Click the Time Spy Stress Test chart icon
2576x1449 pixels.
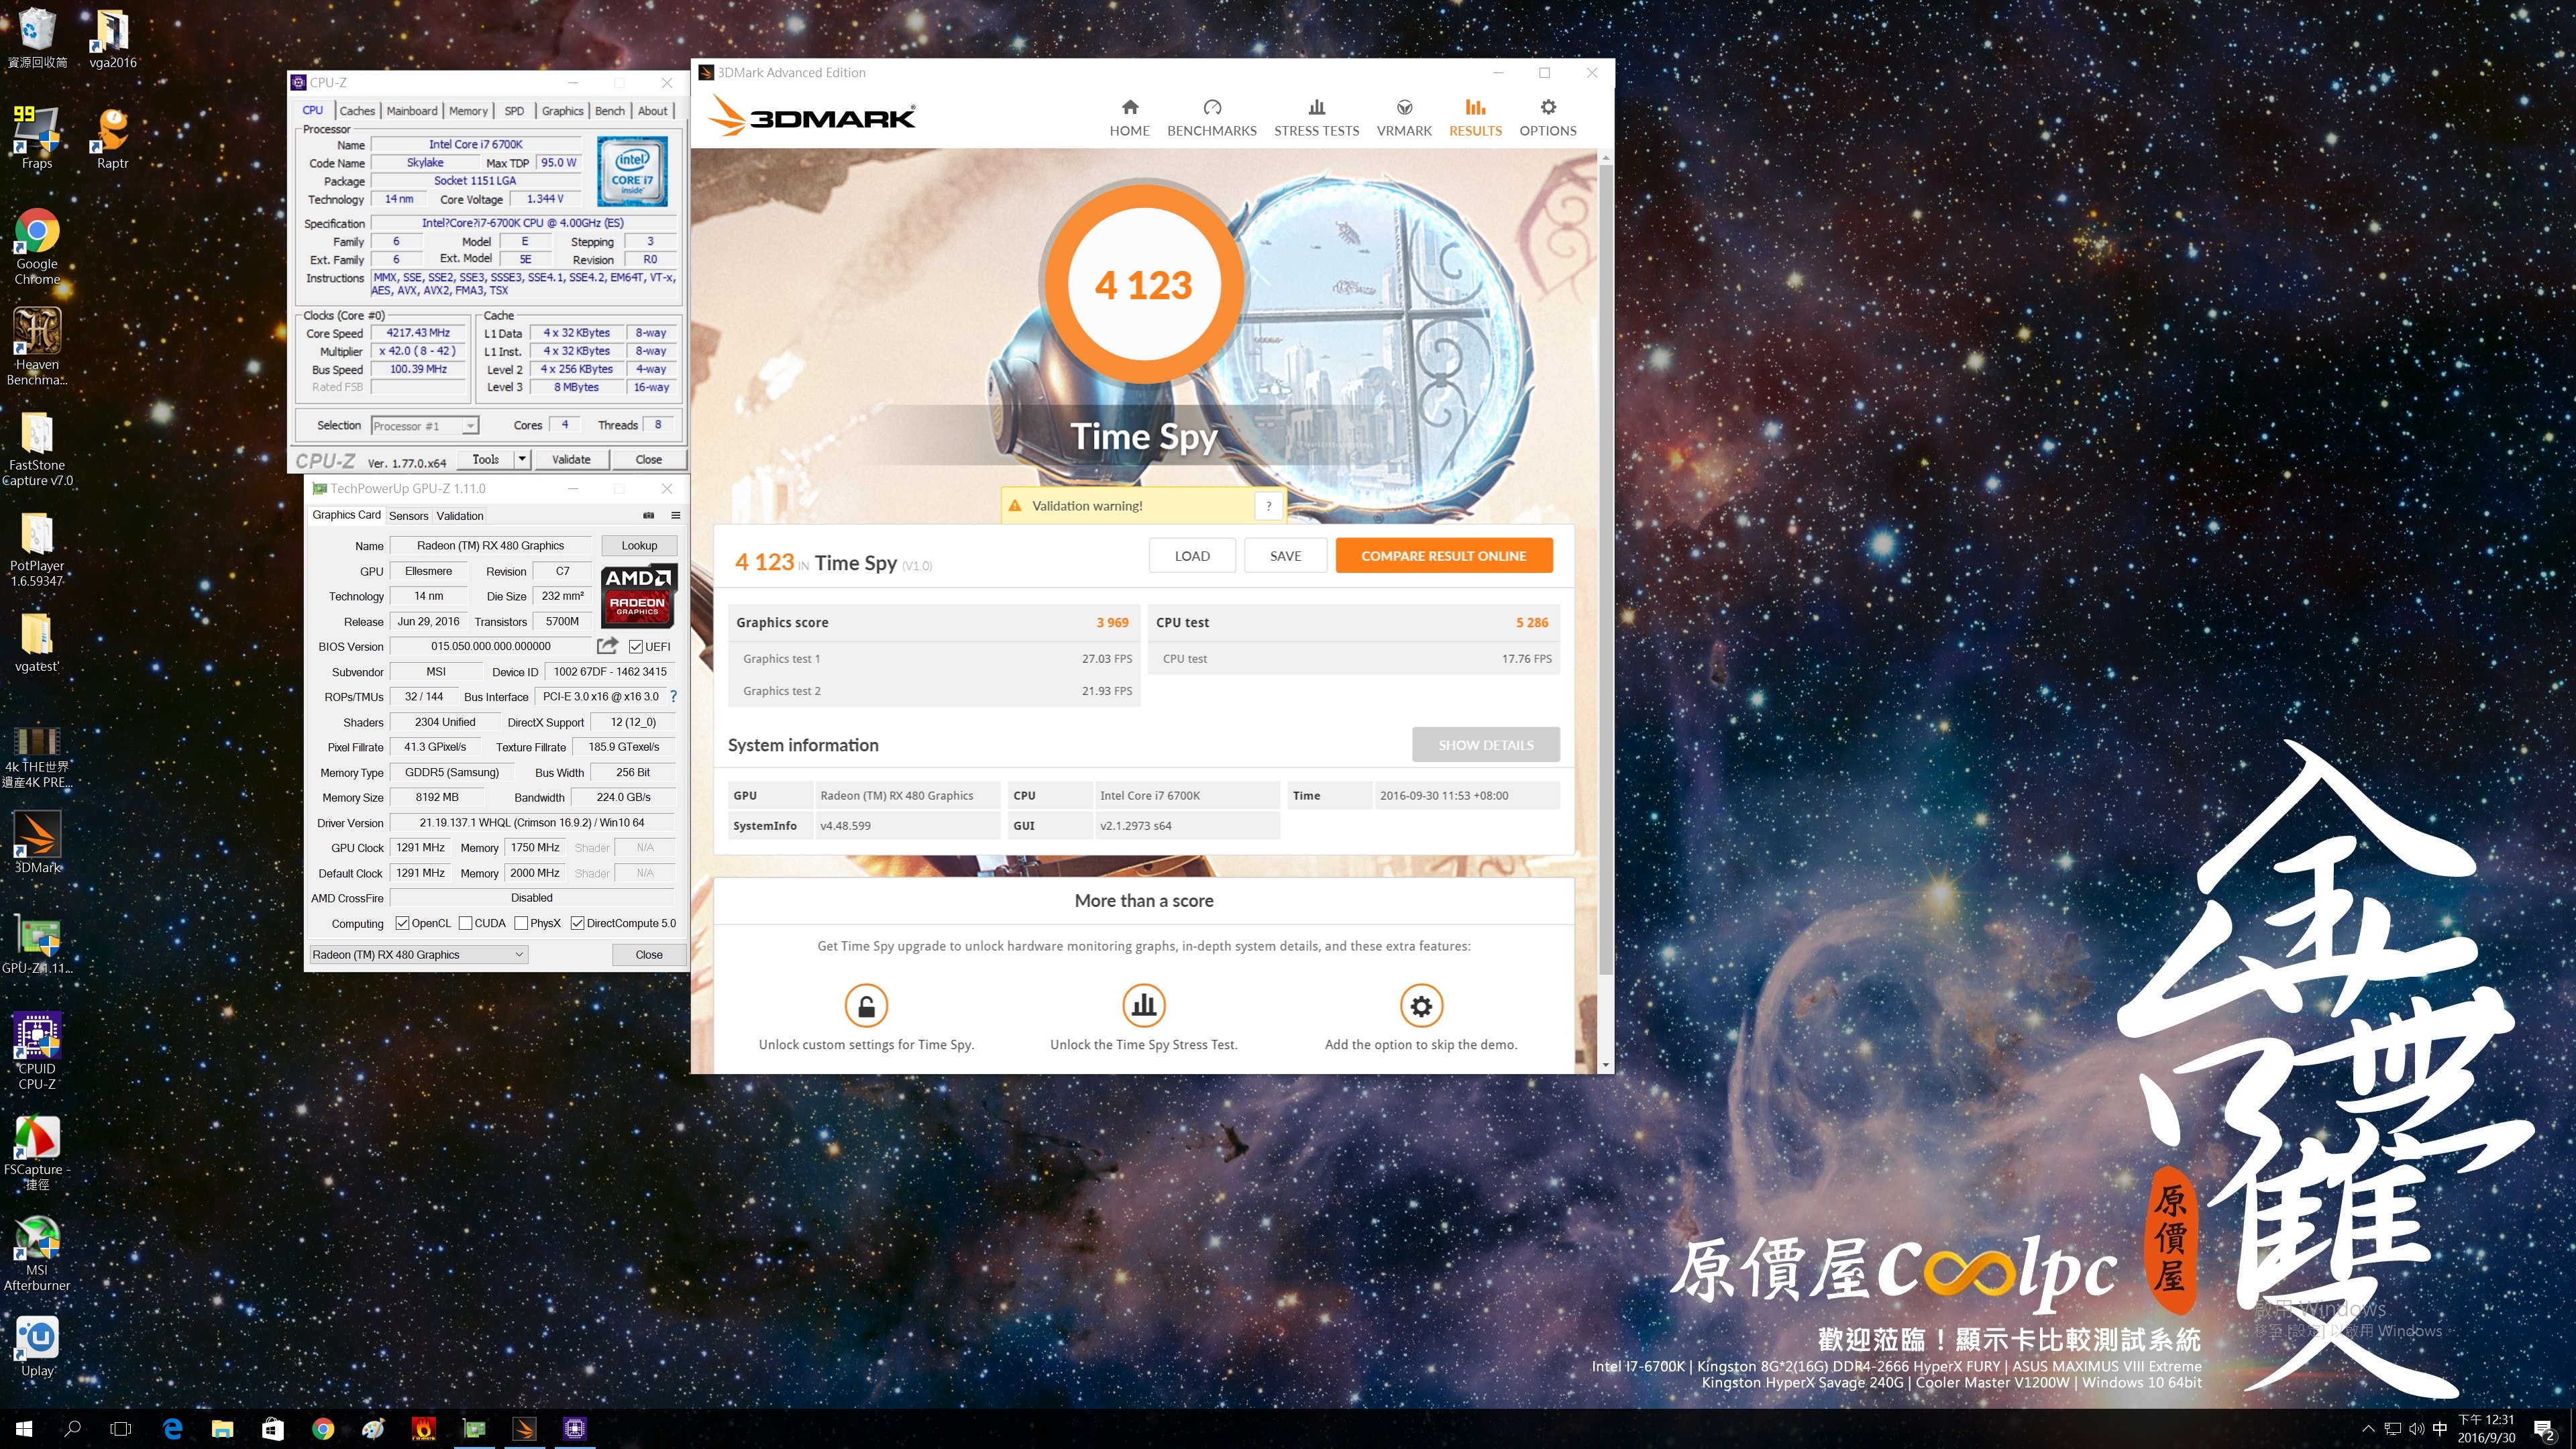point(1144,1005)
